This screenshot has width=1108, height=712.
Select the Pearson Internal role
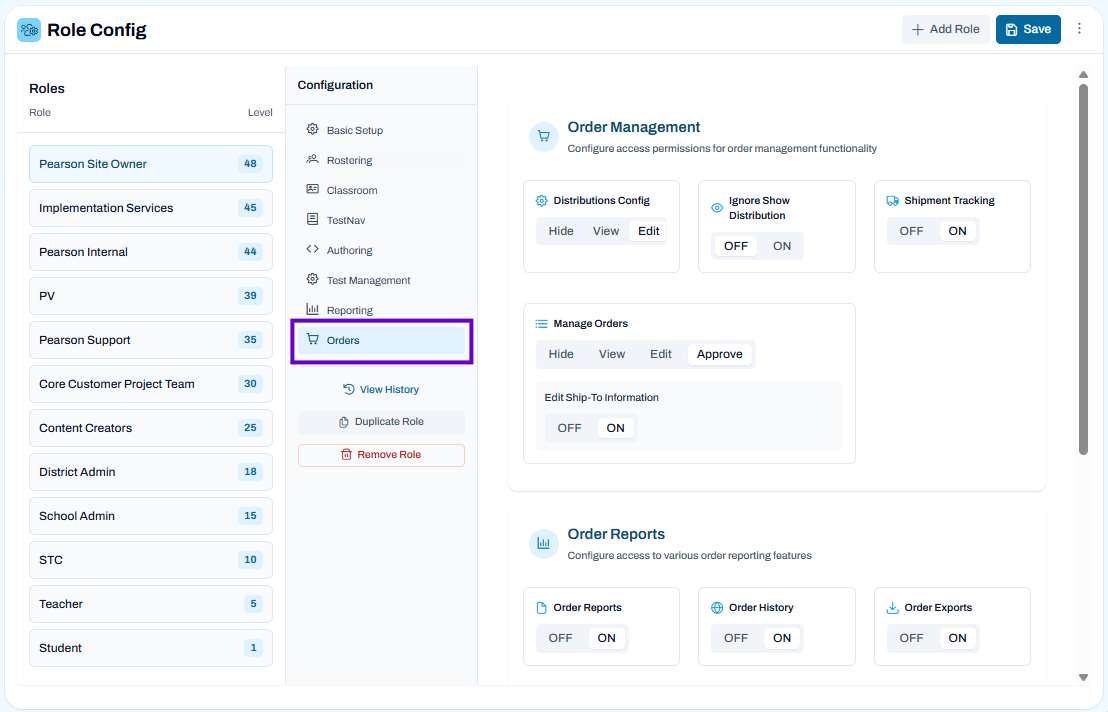(x=151, y=252)
